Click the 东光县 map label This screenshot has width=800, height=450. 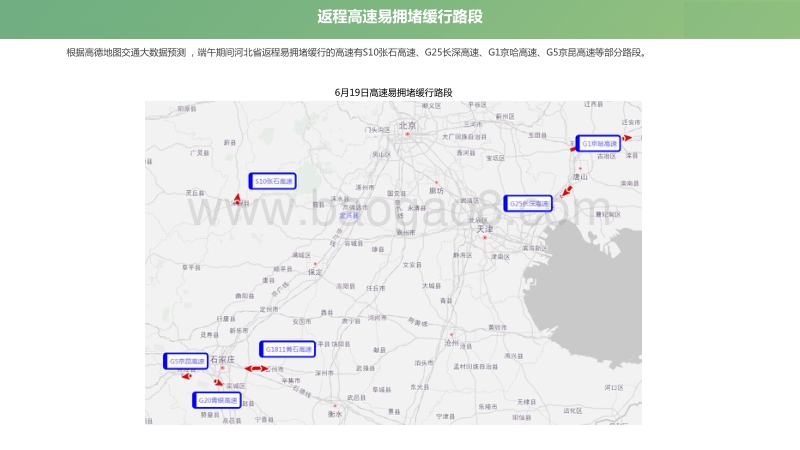(420, 387)
